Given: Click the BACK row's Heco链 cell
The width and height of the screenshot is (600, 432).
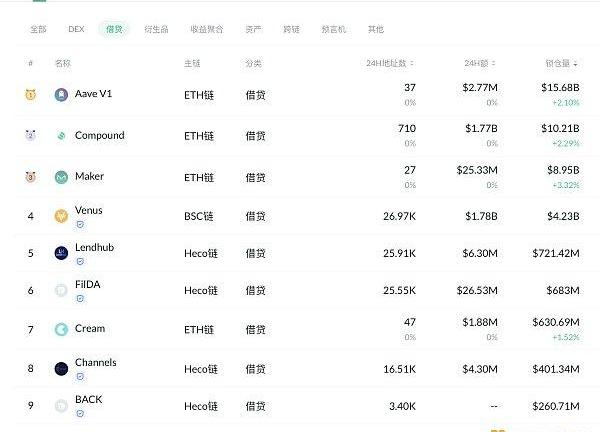Looking at the screenshot, I should click(x=200, y=405).
